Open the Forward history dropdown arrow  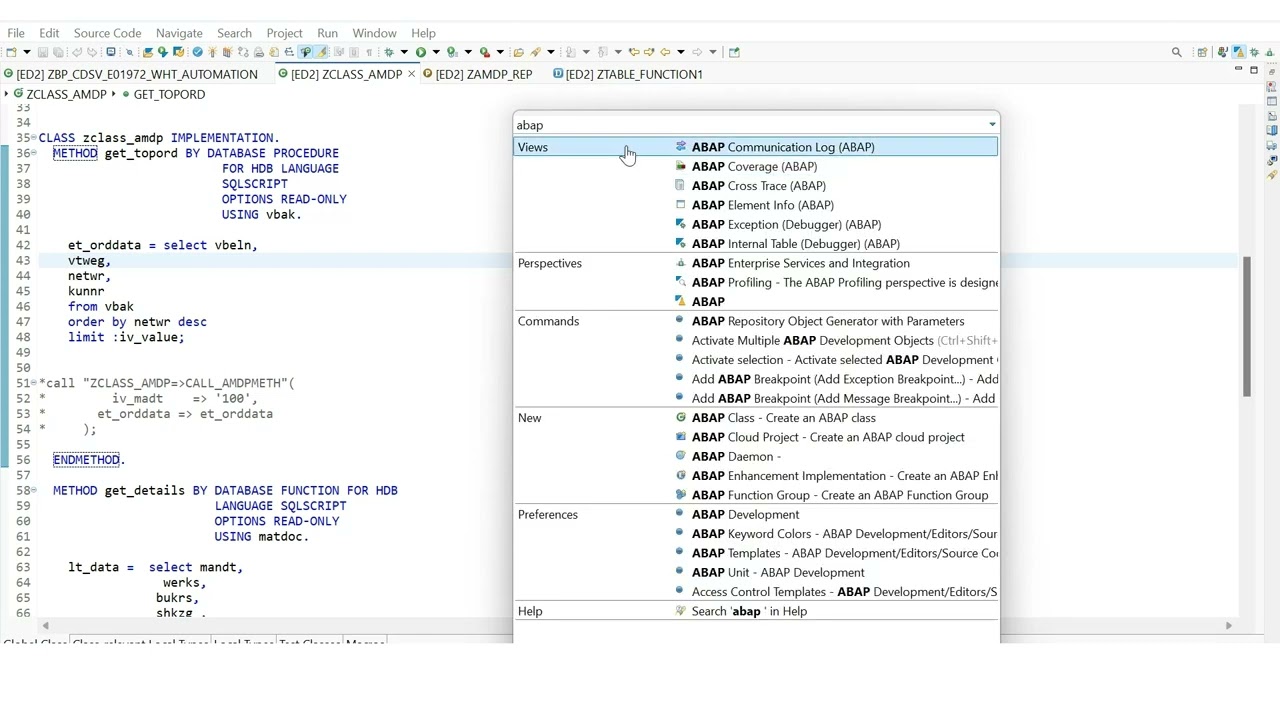712,52
